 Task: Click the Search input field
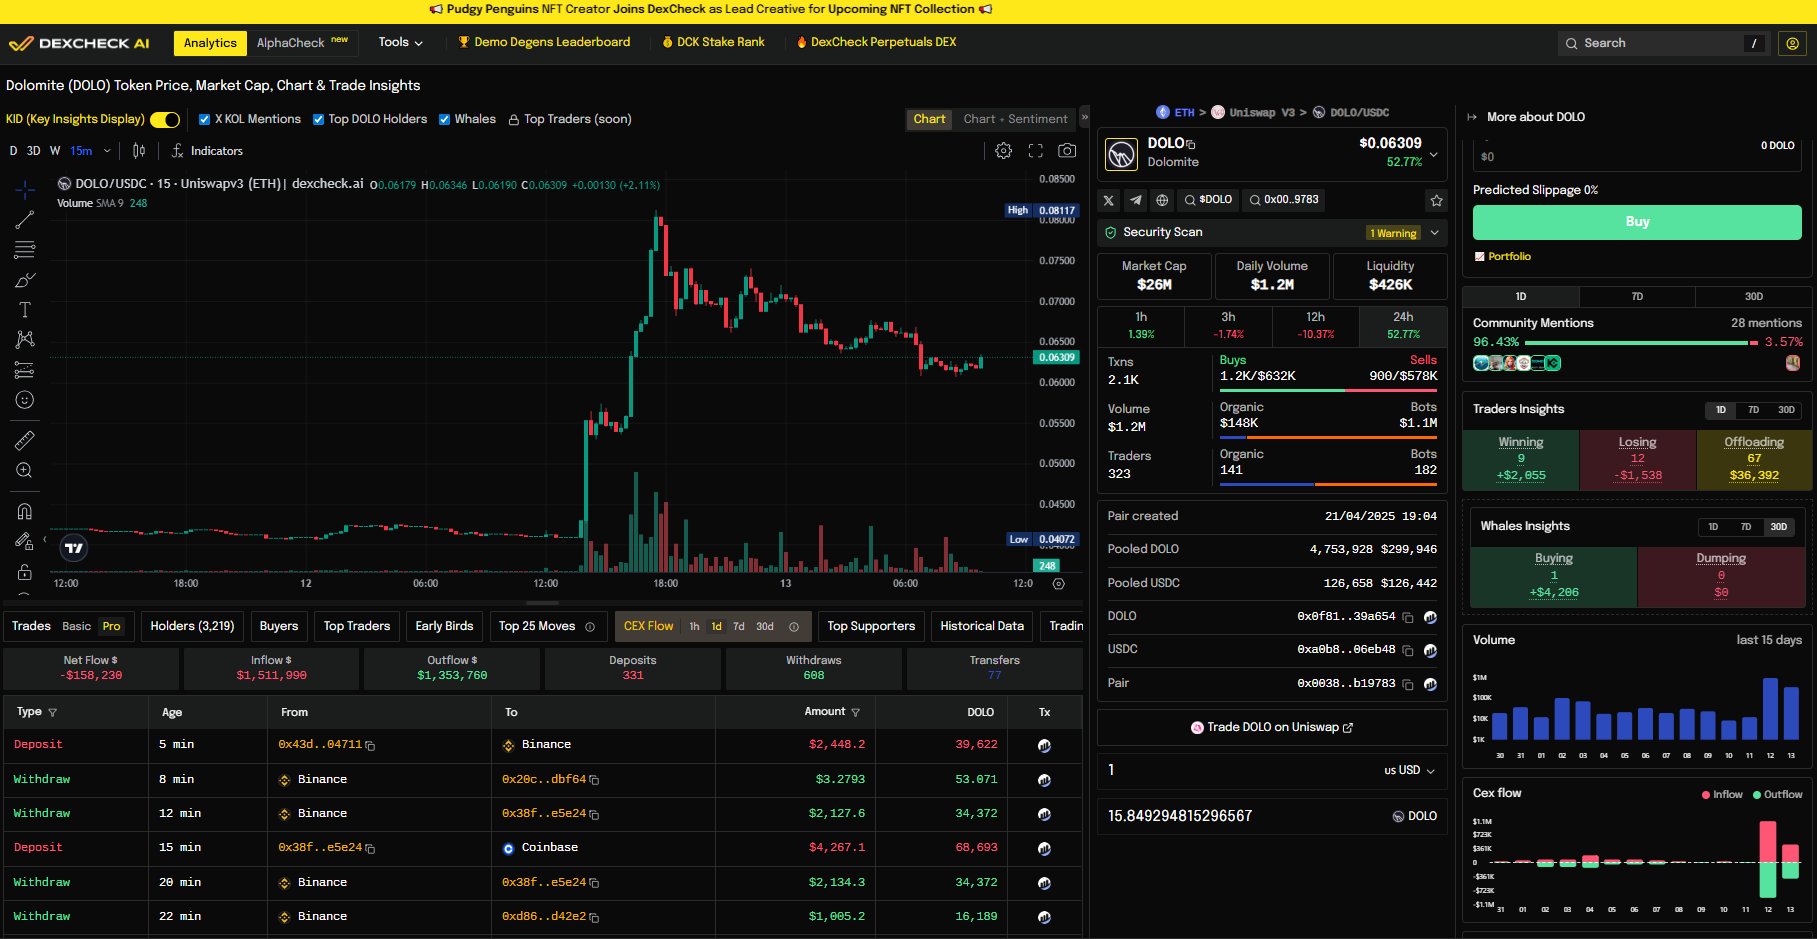click(1660, 43)
